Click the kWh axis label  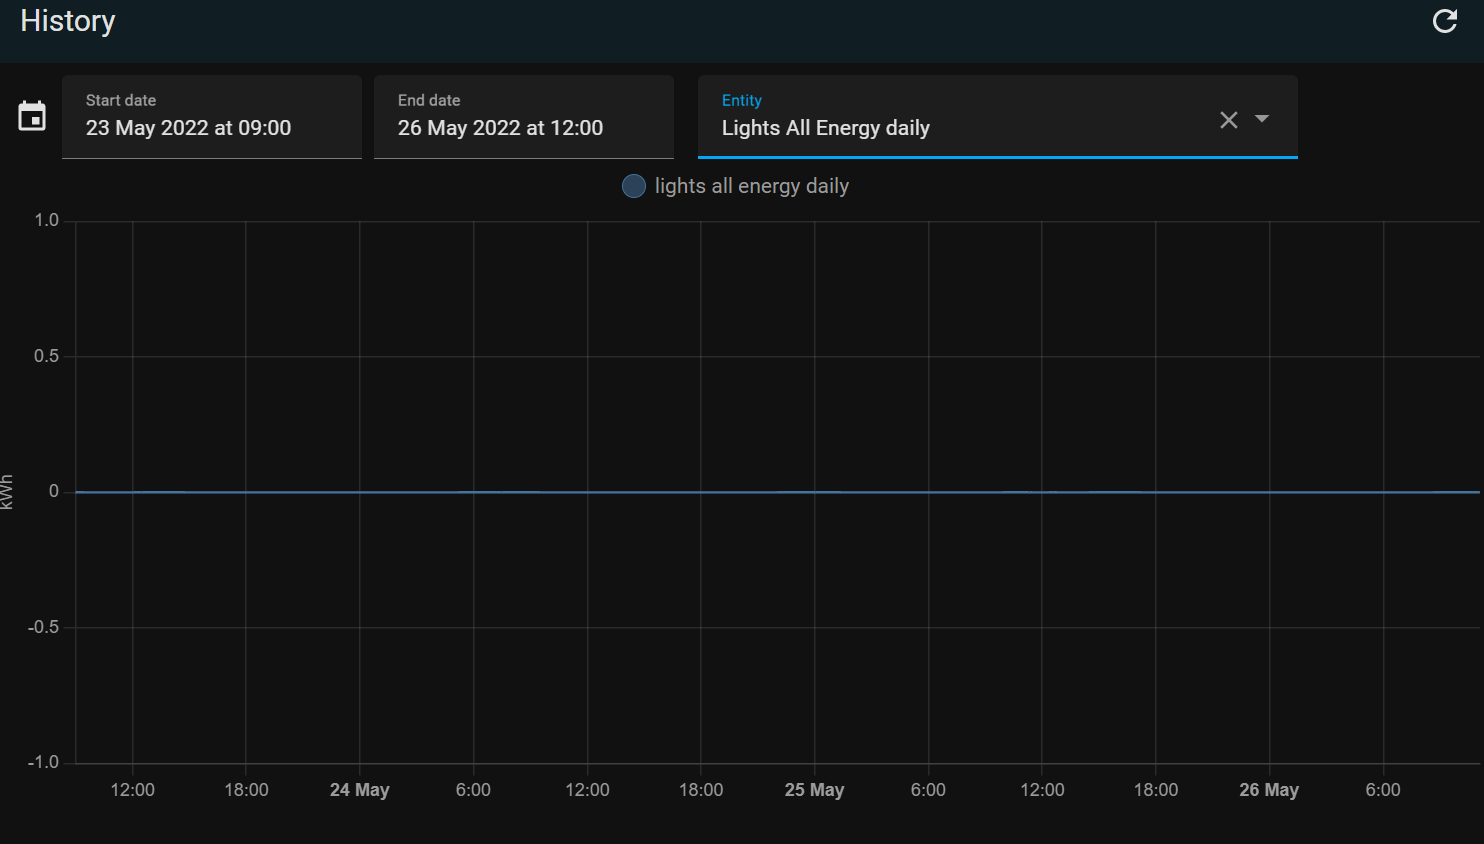[x=8, y=490]
